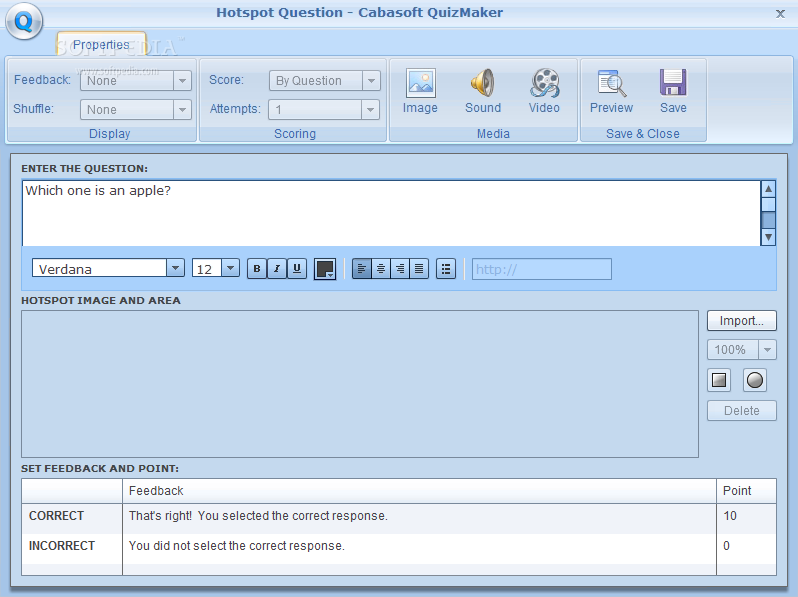This screenshot has height=597, width=798.
Task: Open the Feedback dropdown
Action: point(135,80)
